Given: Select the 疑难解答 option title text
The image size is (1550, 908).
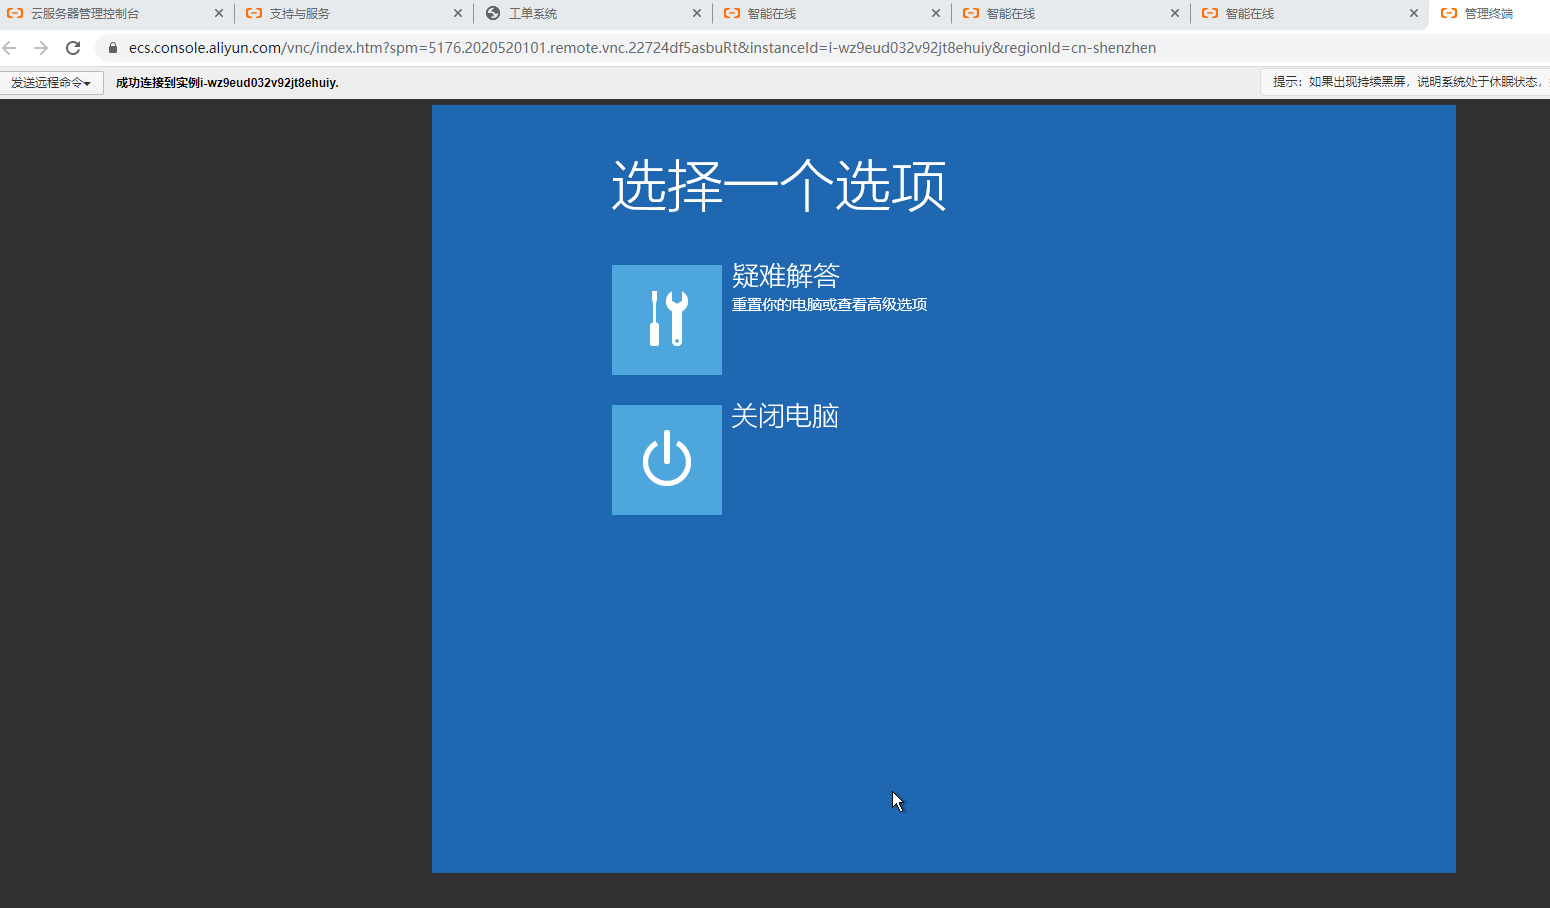Looking at the screenshot, I should pos(785,275).
